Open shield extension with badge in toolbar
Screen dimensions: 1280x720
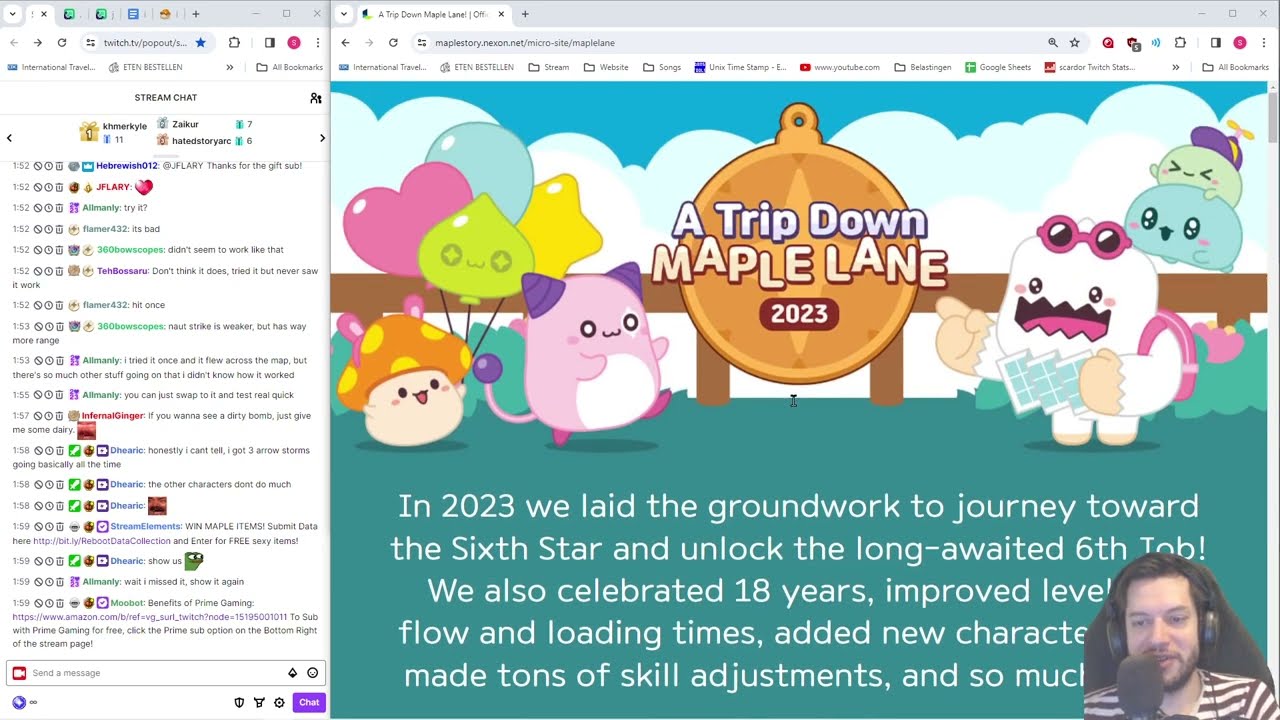tap(1132, 43)
